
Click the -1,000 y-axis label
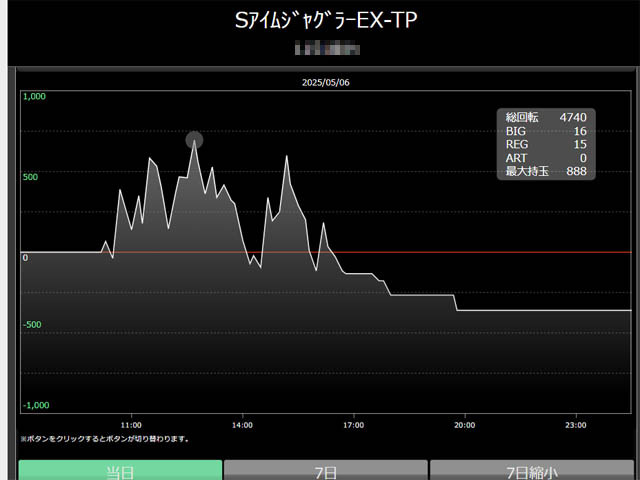coord(36,405)
